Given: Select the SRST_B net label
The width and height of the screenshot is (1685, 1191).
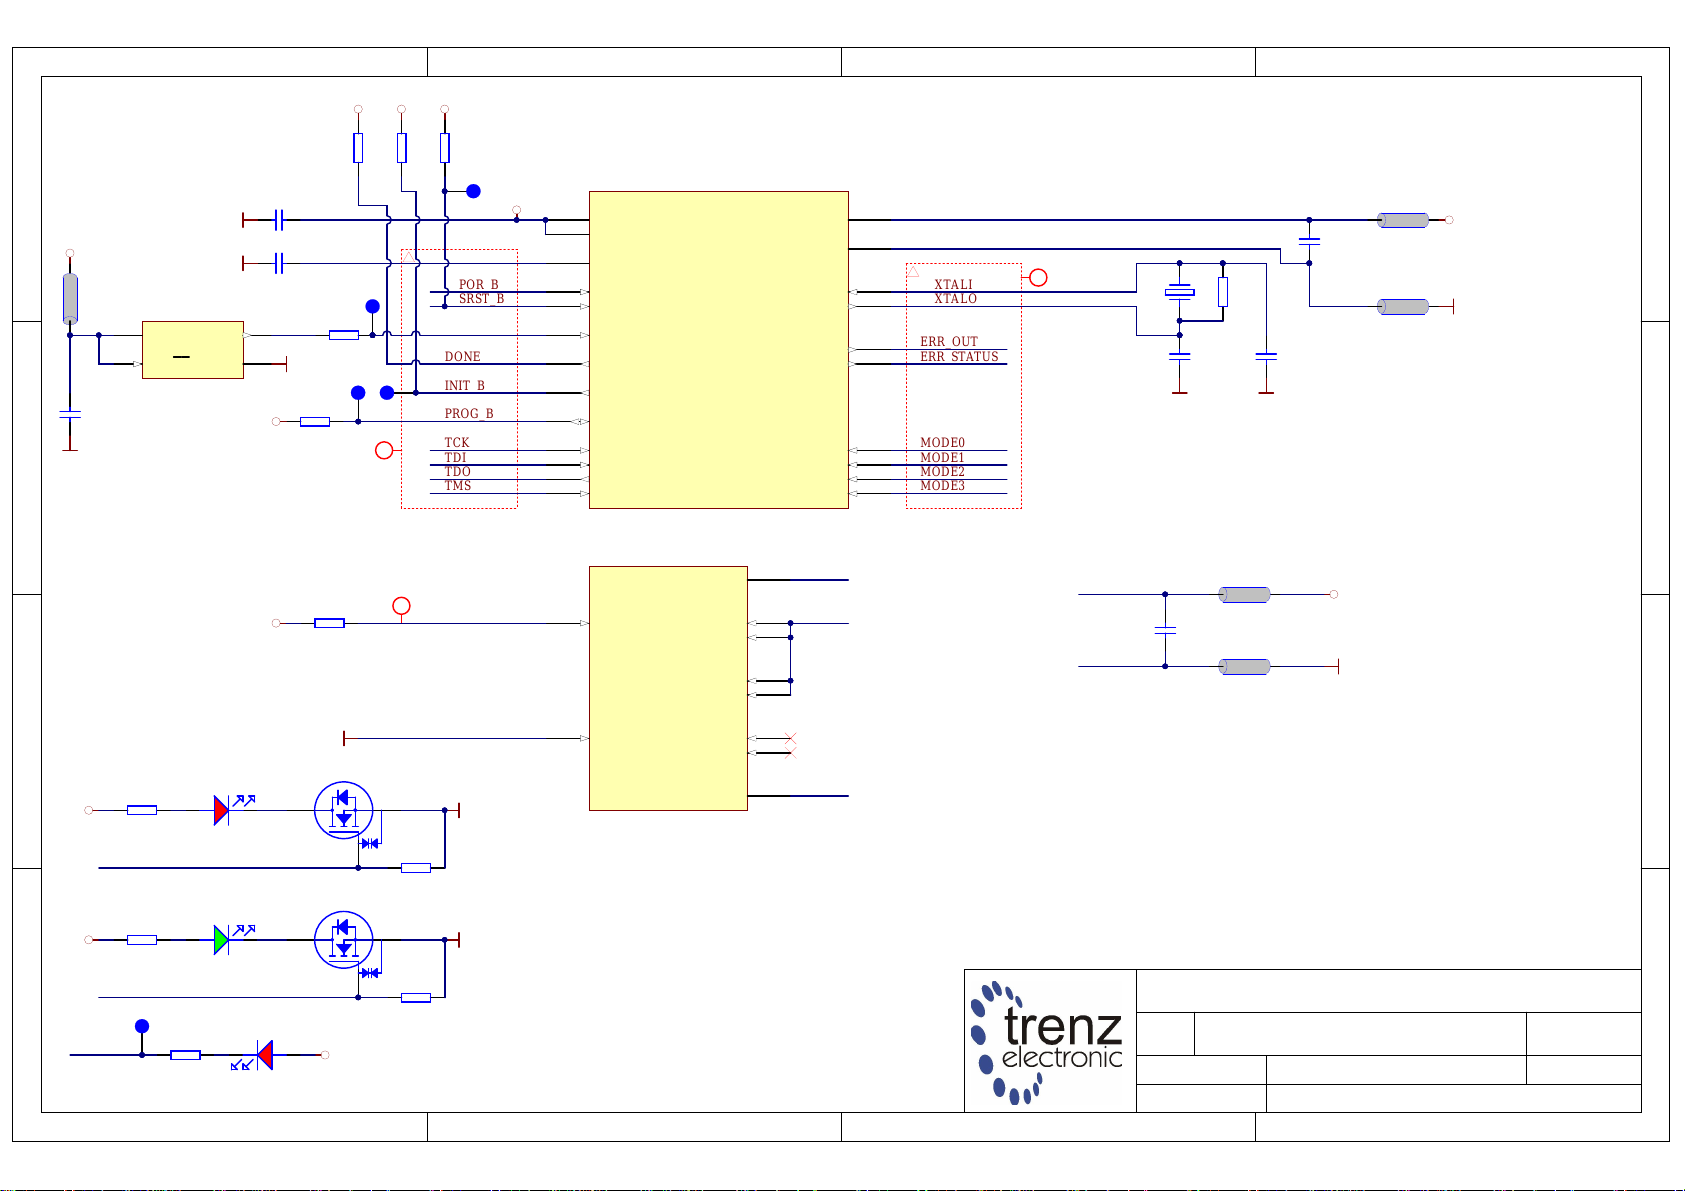Looking at the screenshot, I should pyautogui.click(x=482, y=299).
